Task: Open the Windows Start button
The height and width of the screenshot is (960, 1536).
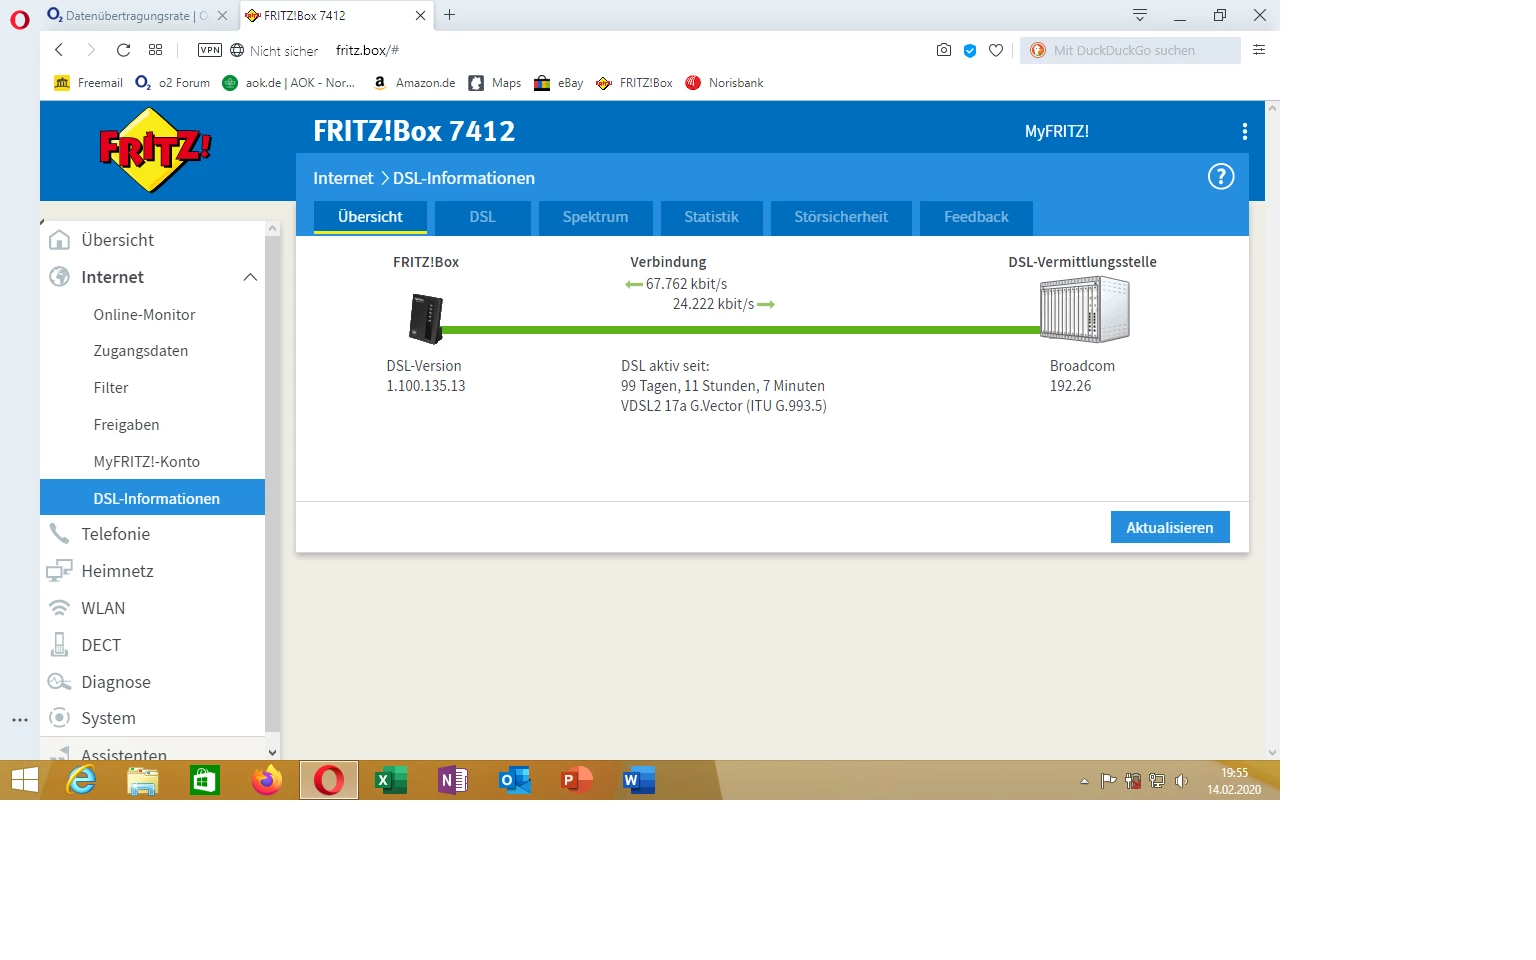Action: 24,780
